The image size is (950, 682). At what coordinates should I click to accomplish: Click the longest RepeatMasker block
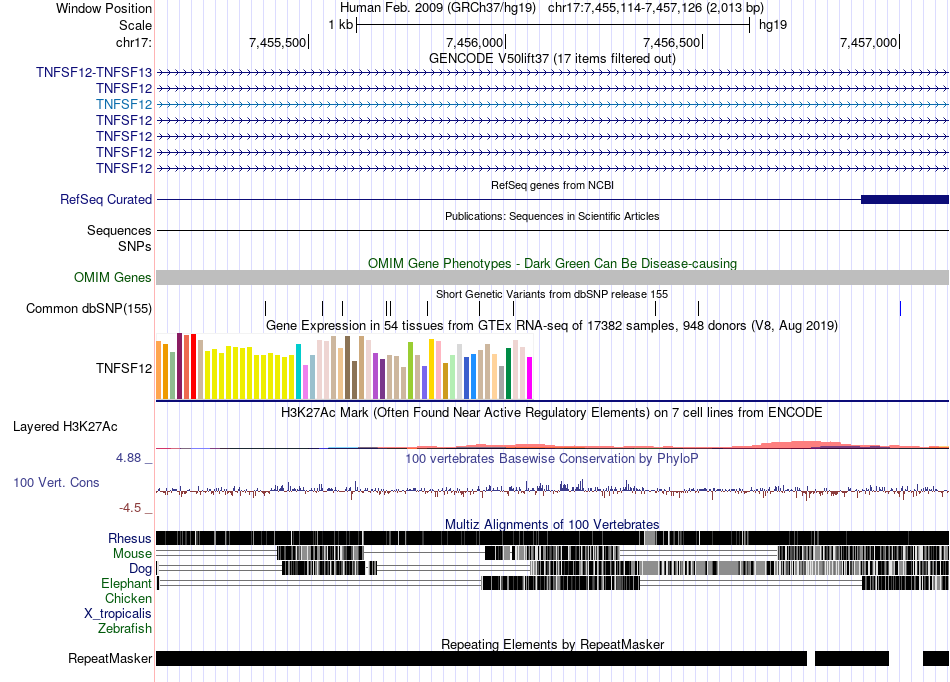tap(482, 658)
